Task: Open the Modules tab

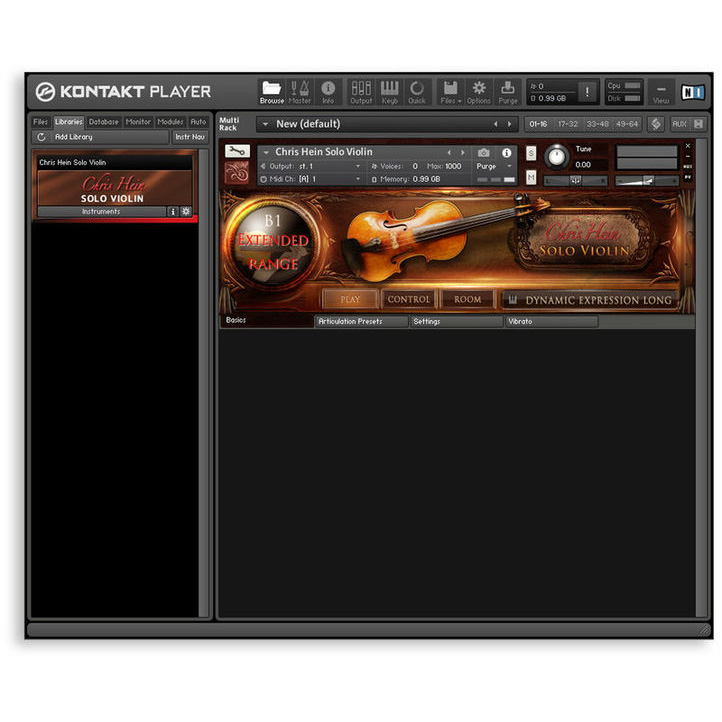Action: 170,122
